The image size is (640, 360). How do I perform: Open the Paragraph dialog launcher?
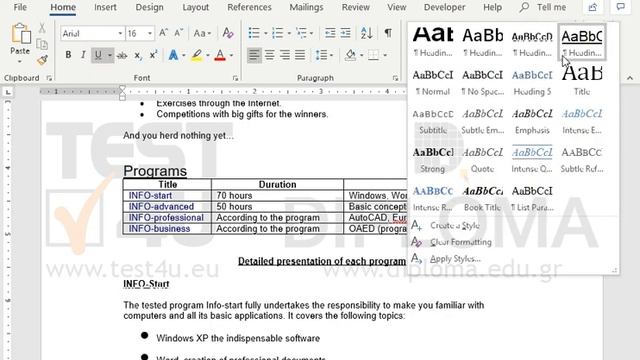[395, 78]
